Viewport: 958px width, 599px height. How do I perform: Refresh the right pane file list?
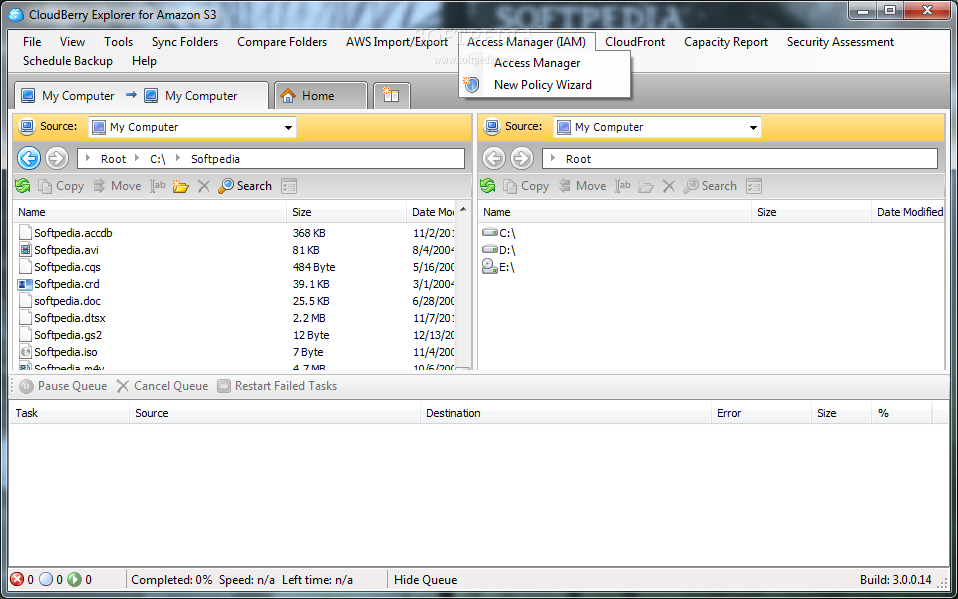[x=488, y=186]
